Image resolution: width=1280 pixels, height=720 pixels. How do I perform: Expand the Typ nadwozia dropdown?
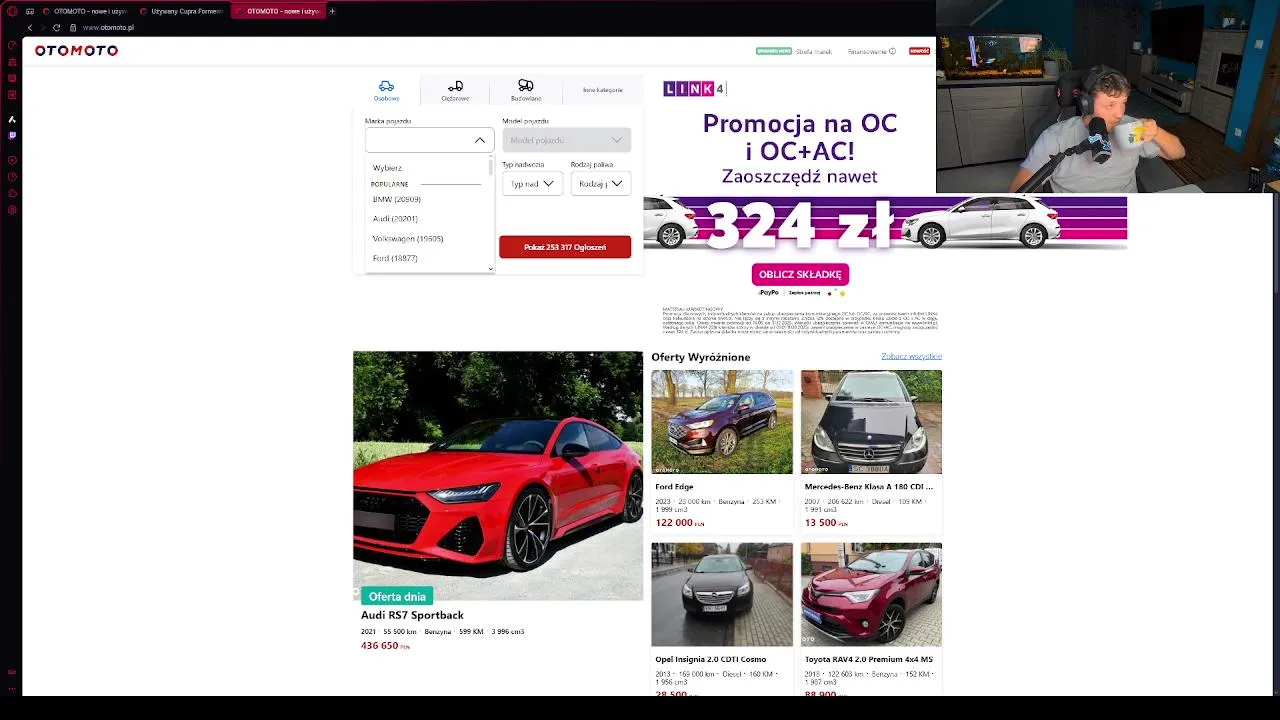coord(532,183)
